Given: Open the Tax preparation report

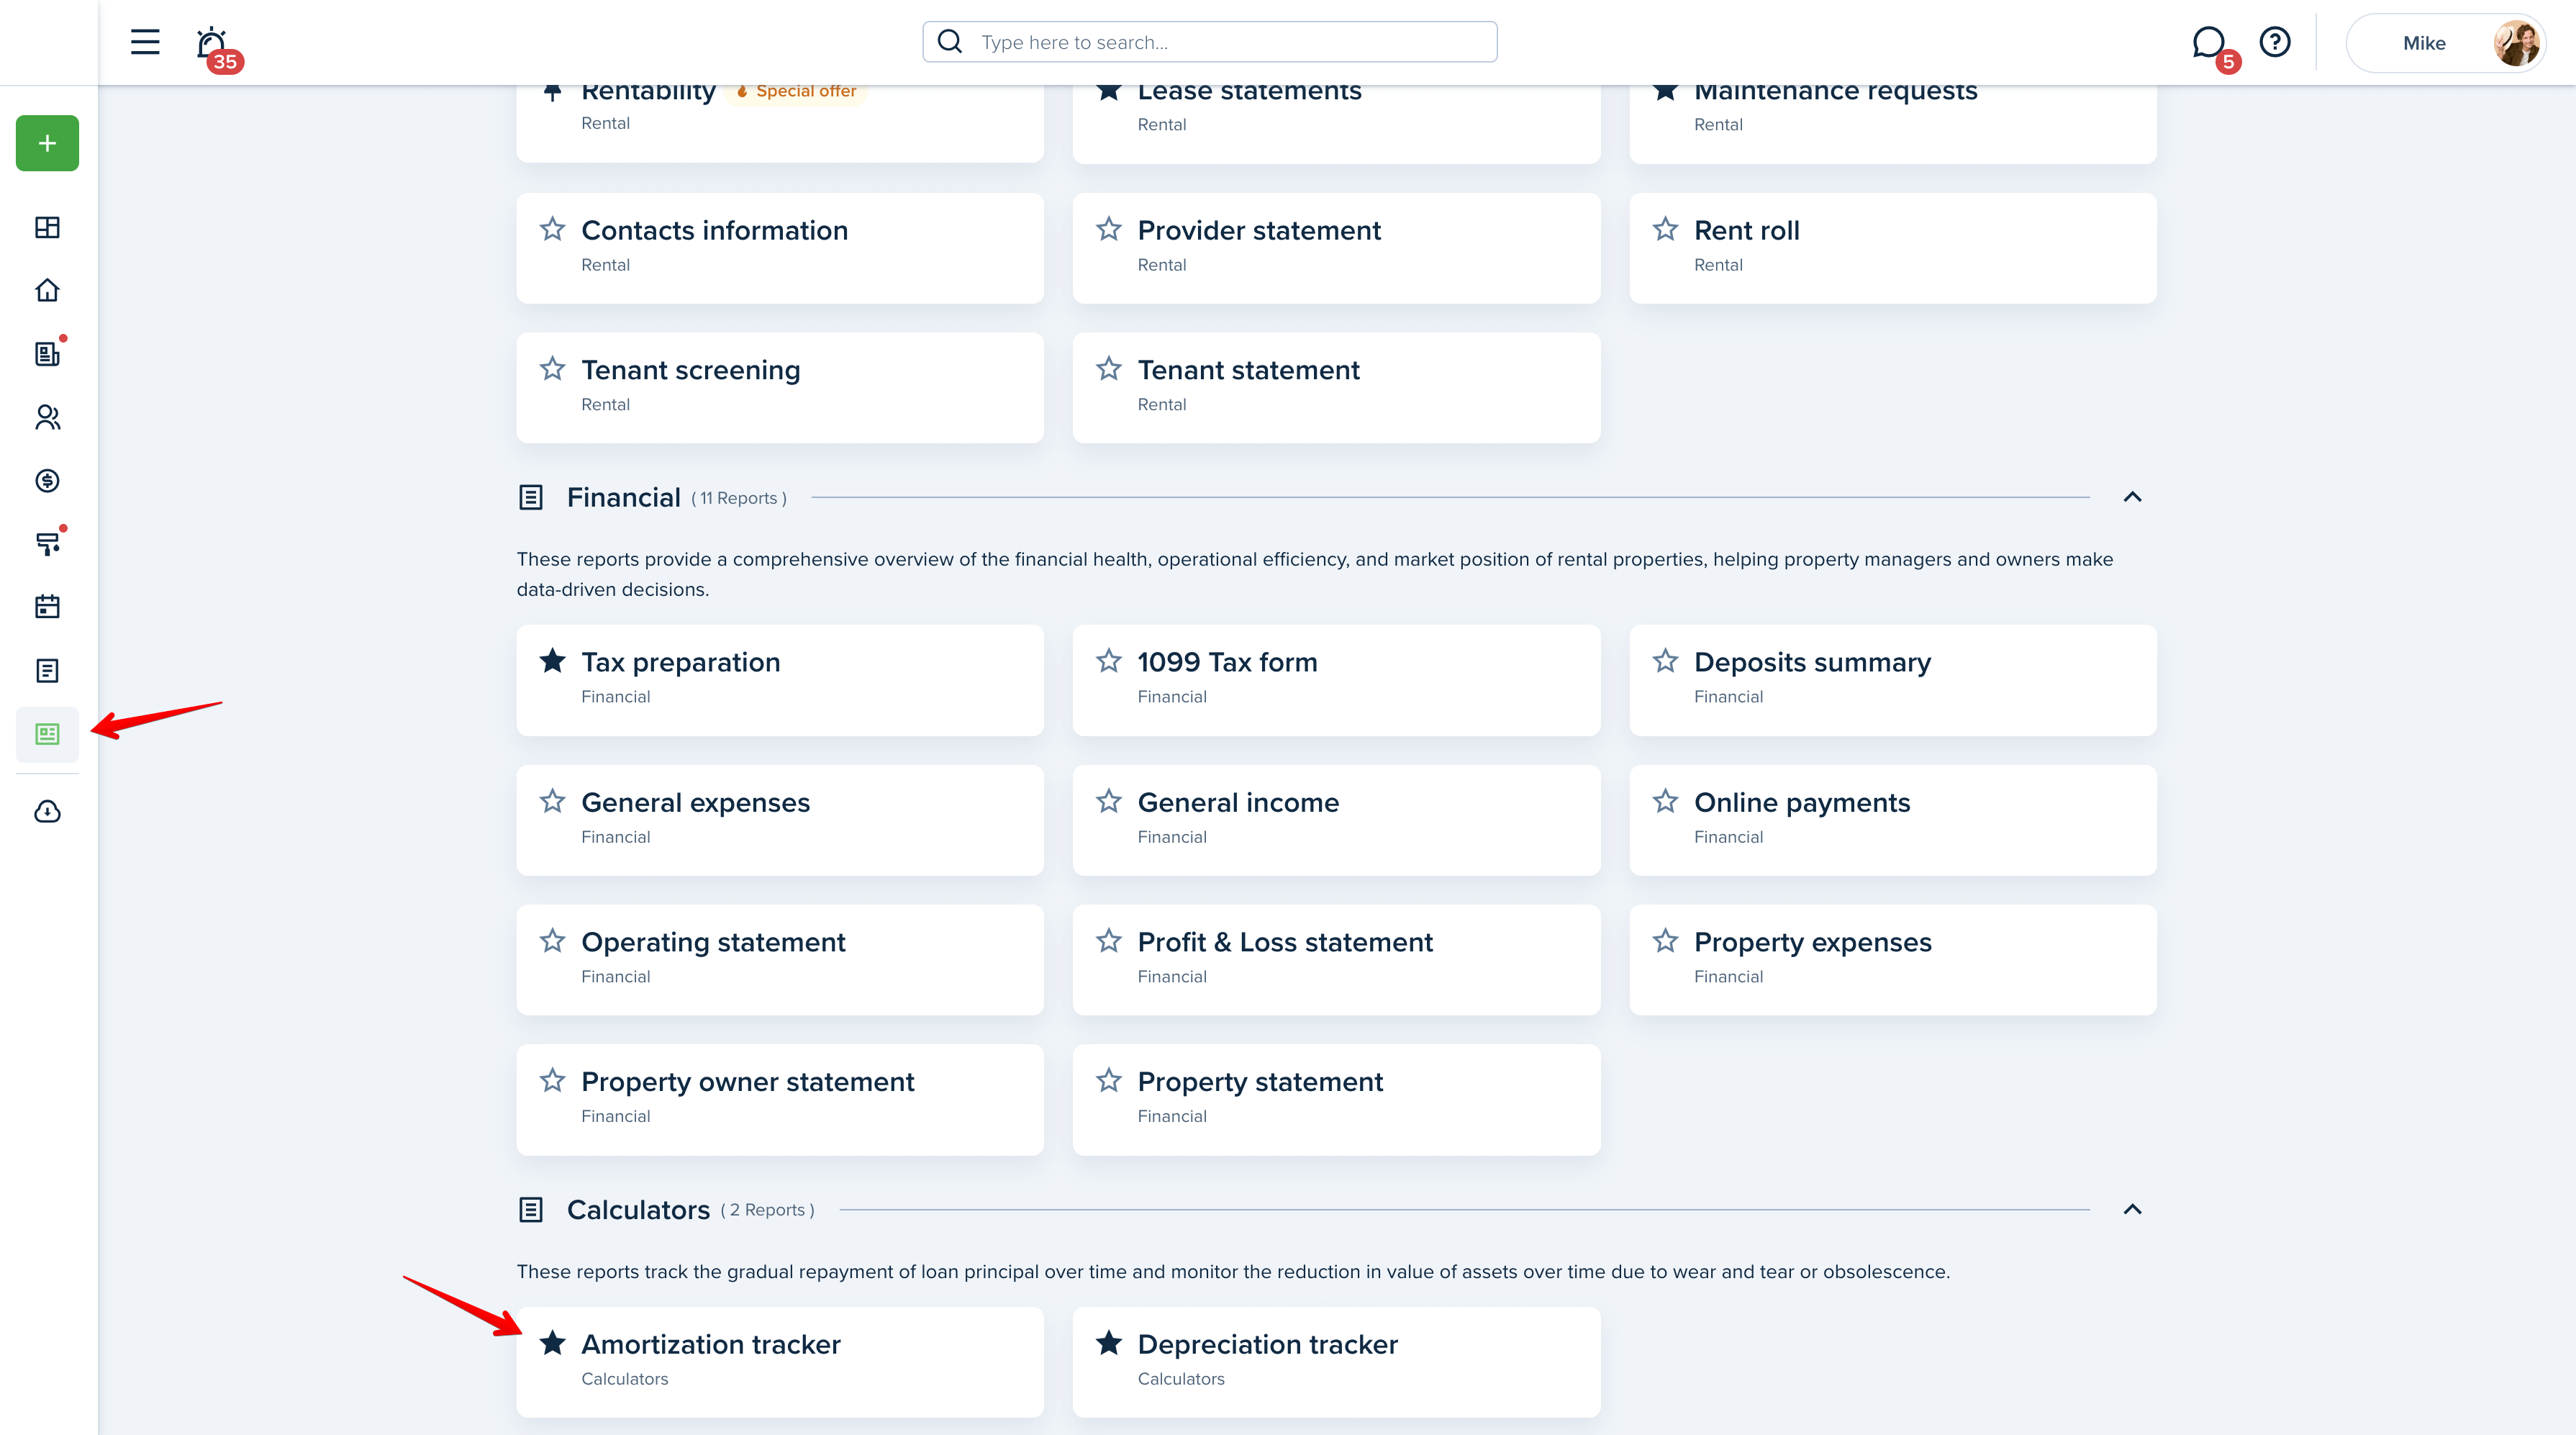Looking at the screenshot, I should point(780,680).
